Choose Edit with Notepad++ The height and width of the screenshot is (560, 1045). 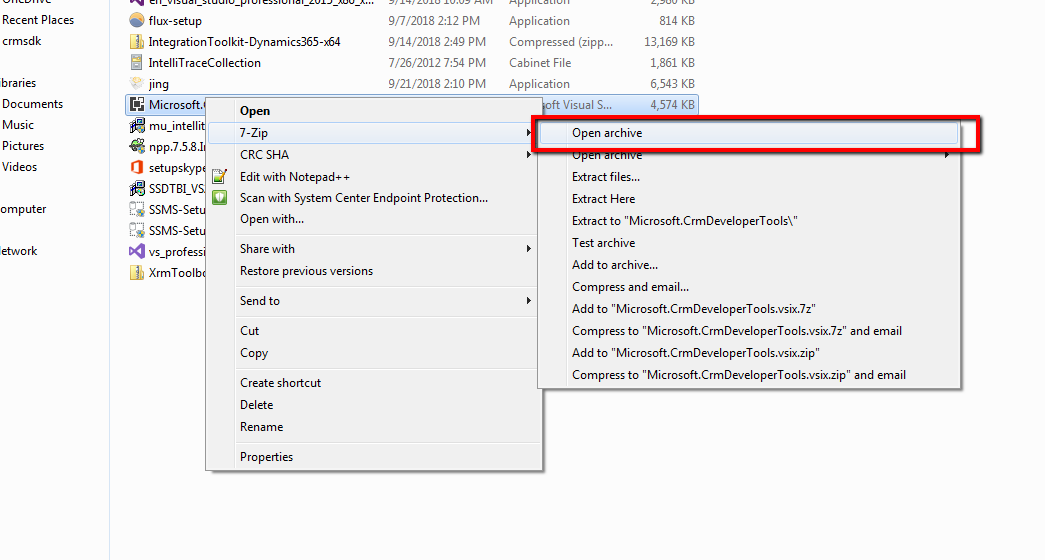pos(375,177)
